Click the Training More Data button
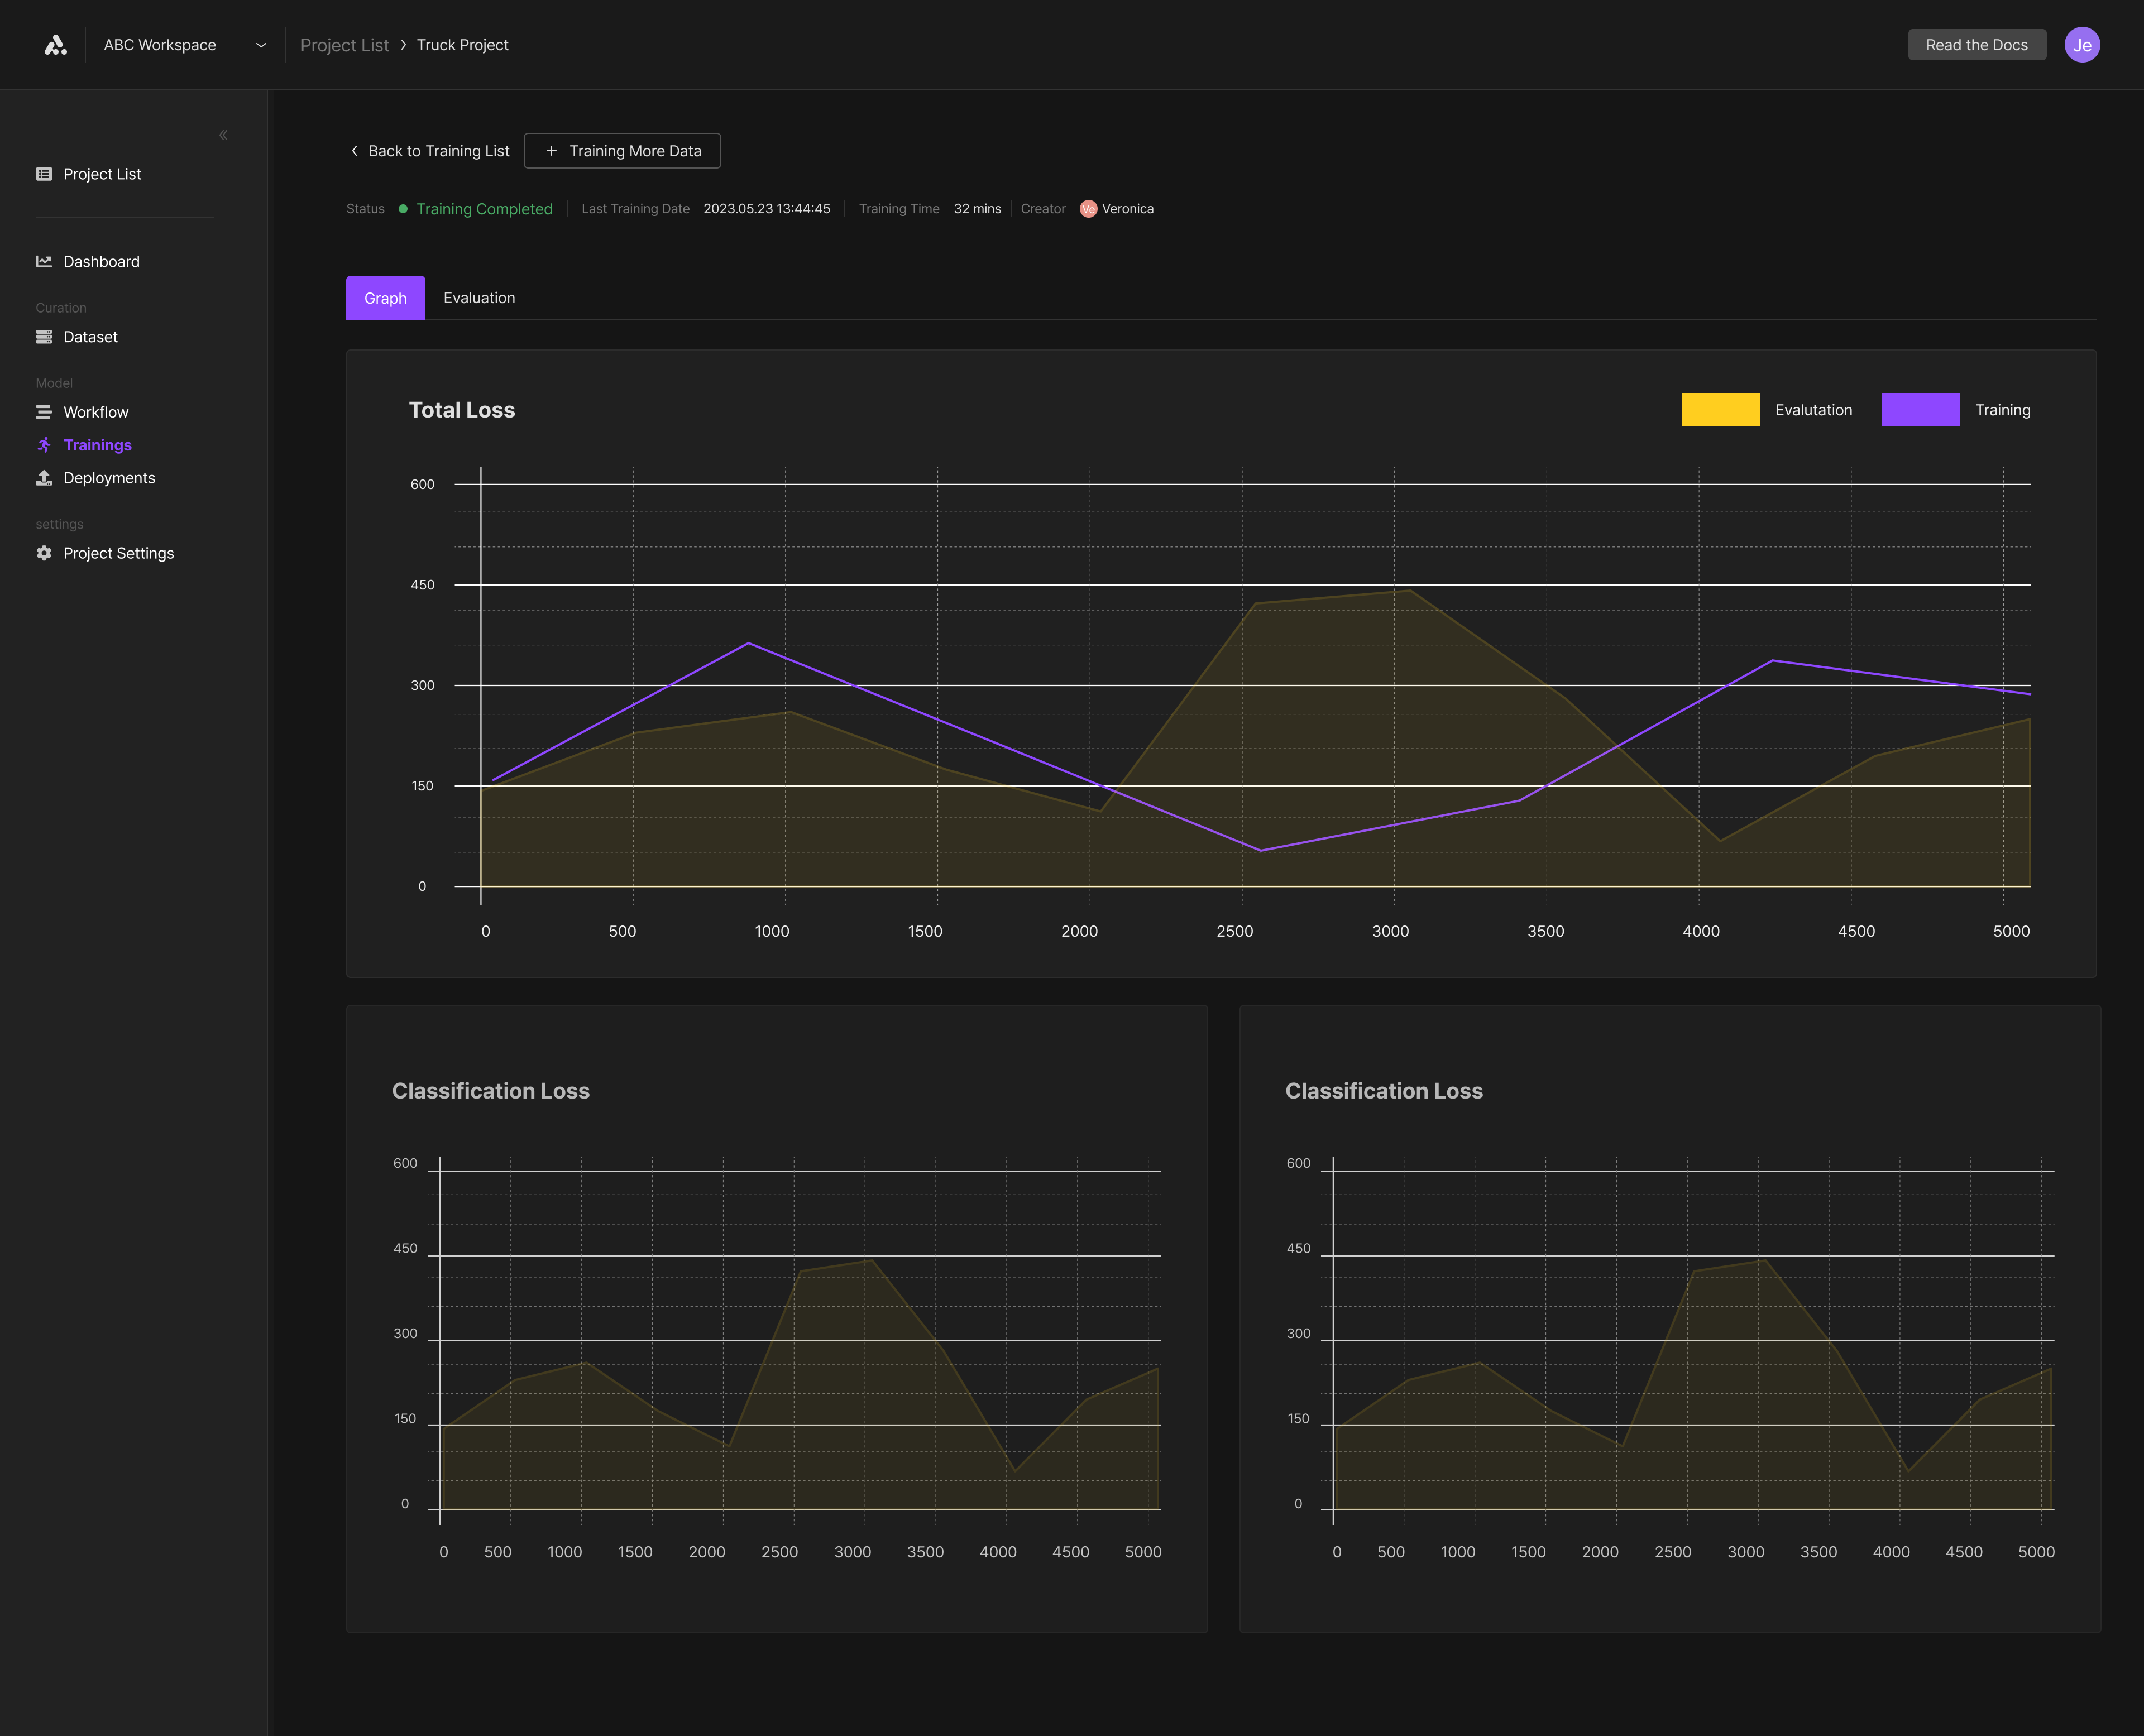 622,151
